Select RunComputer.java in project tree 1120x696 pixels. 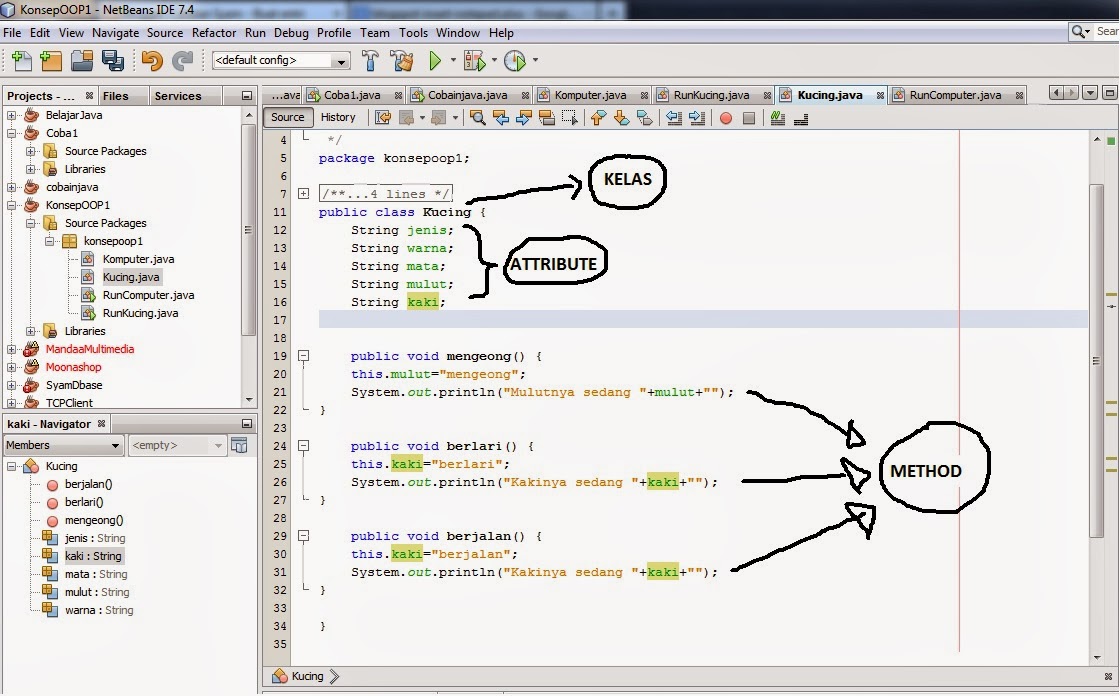pyautogui.click(x=149, y=295)
